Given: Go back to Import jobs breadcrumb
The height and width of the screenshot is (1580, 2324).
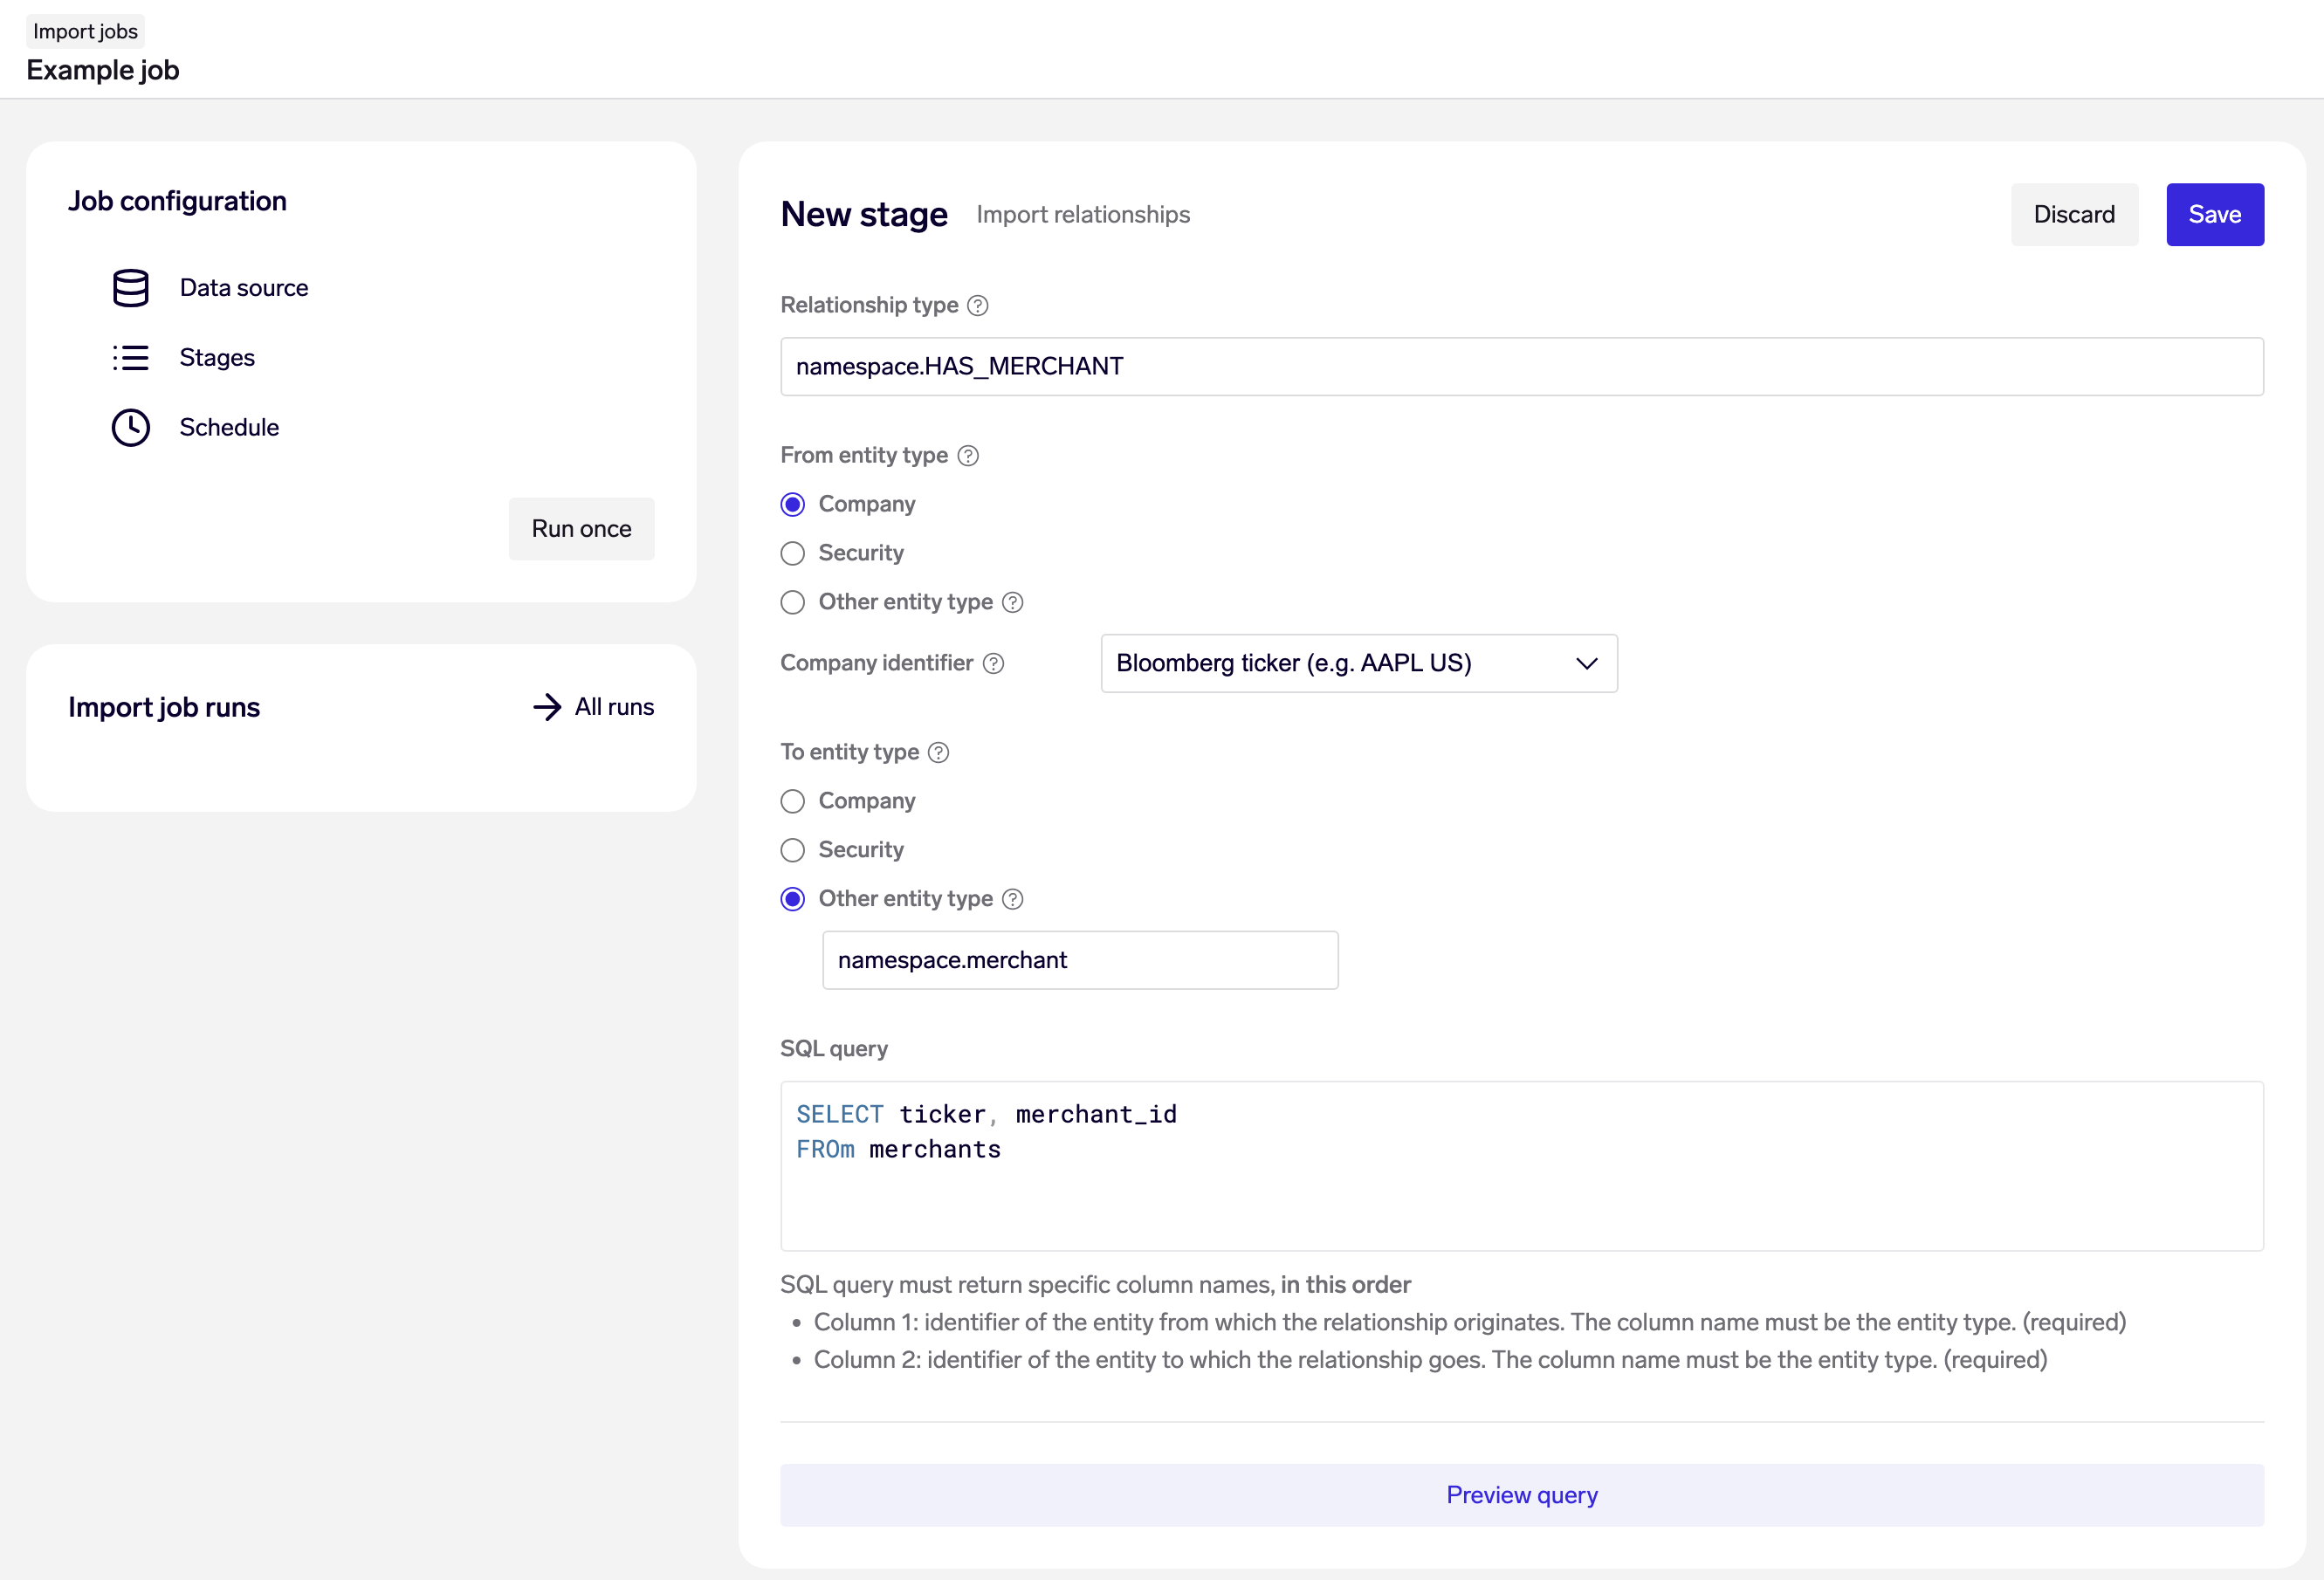Looking at the screenshot, I should [85, 31].
